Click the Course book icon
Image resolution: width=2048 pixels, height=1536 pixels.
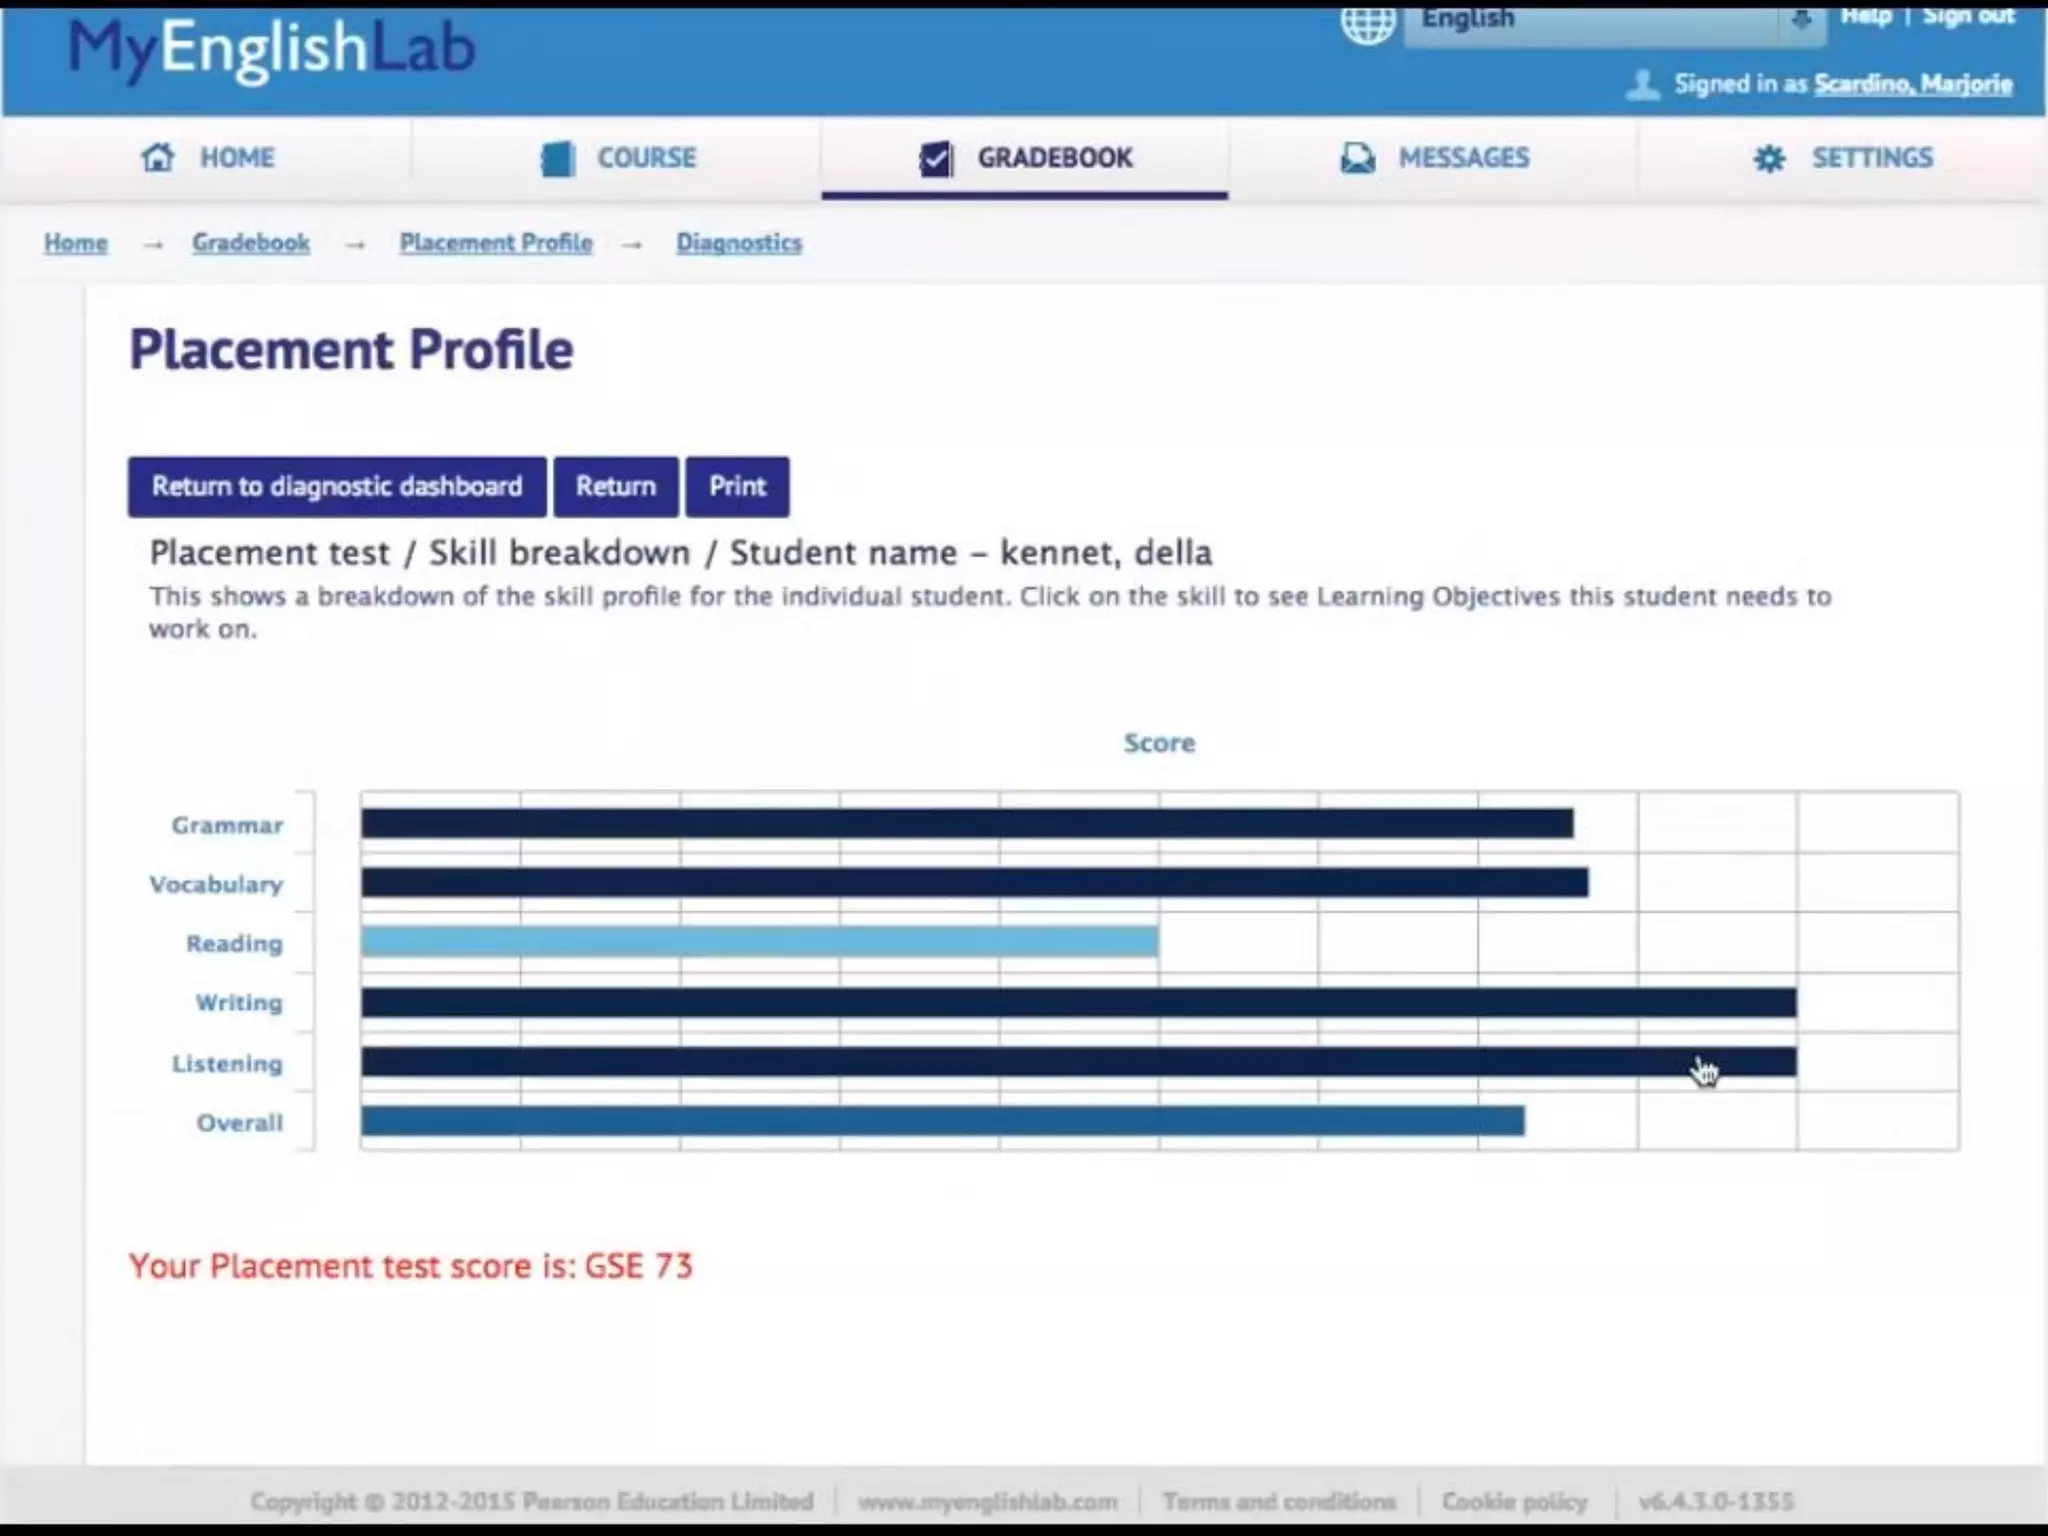[557, 158]
